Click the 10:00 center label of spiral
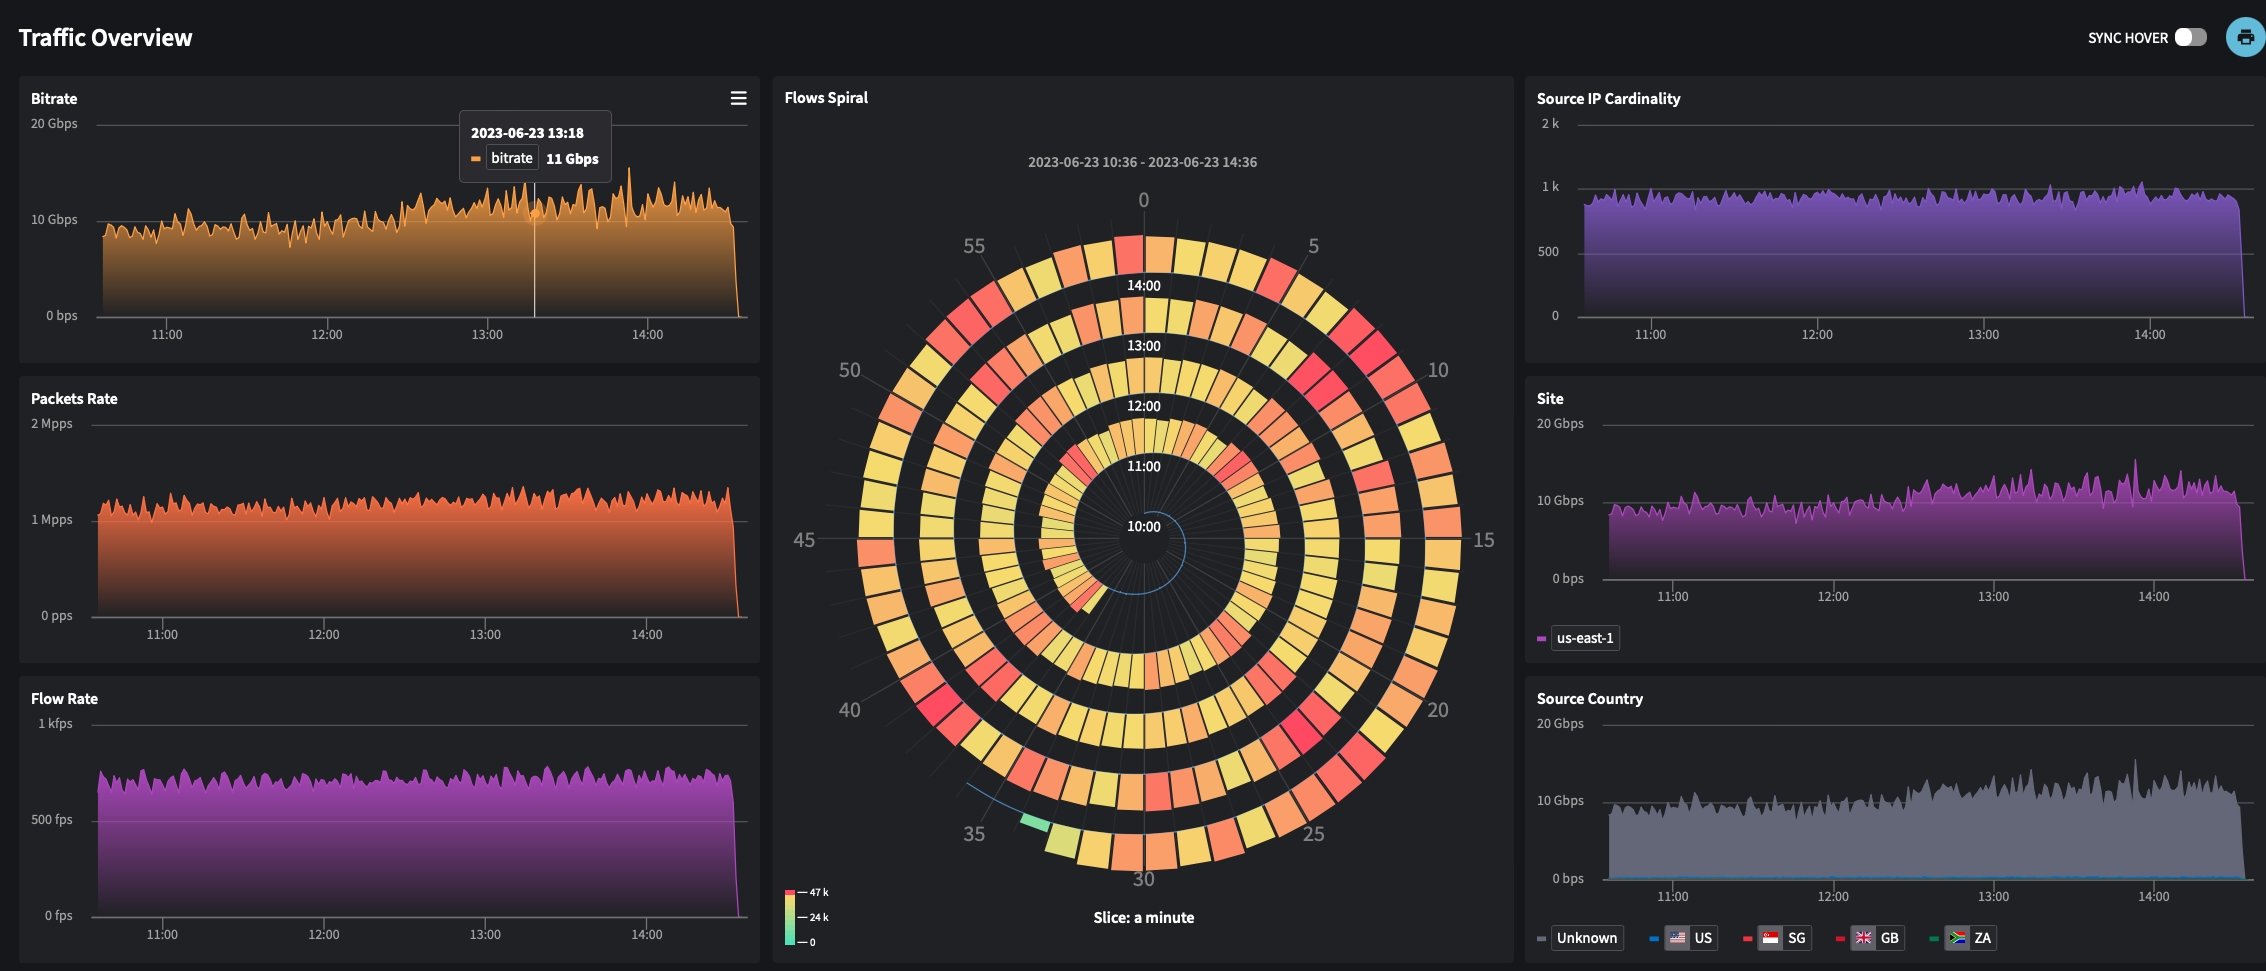 1143,527
